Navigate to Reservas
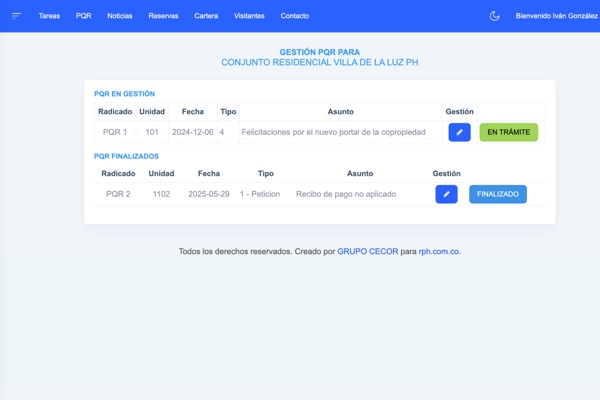 click(163, 16)
